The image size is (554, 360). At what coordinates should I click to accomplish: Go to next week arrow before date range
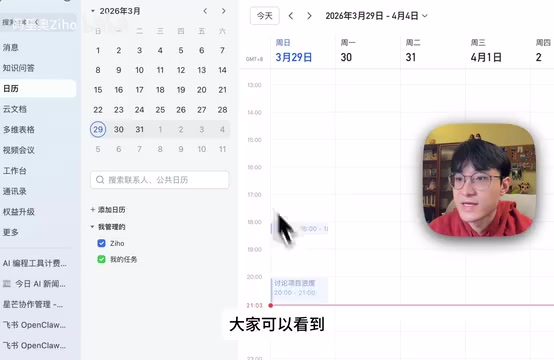pyautogui.click(x=309, y=16)
